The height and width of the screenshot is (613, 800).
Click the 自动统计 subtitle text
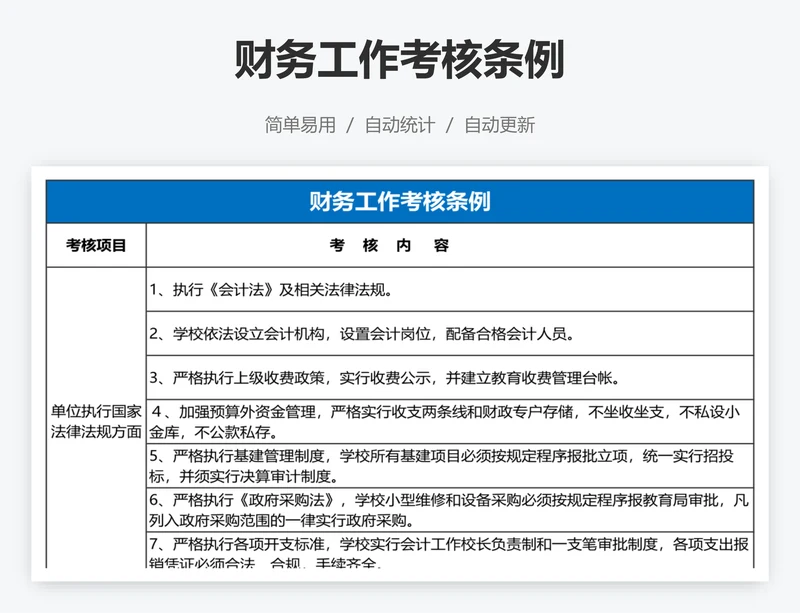[399, 125]
